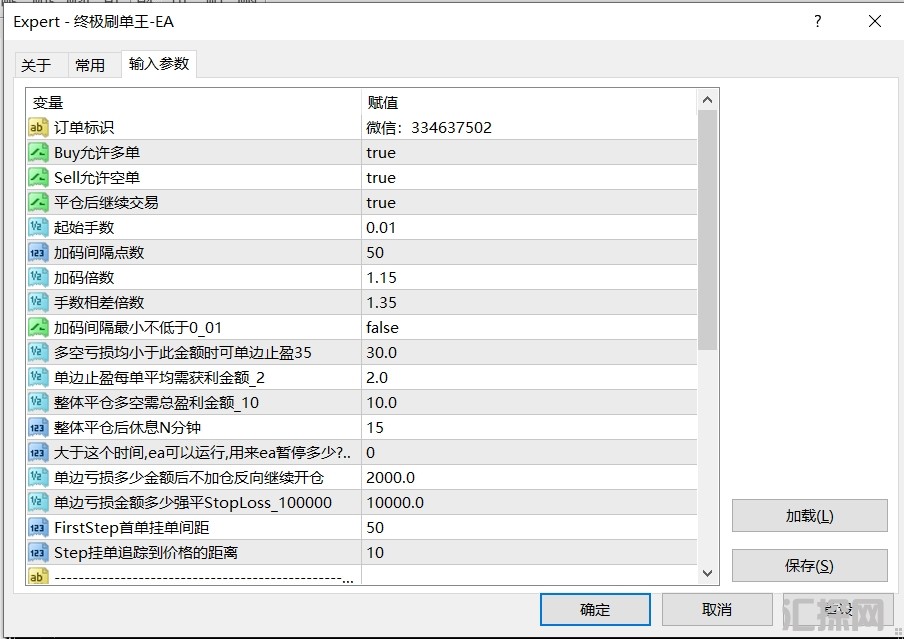Image resolution: width=904 pixels, height=639 pixels.
Task: Select the 15 value of 整体平仓后休息N分钟
Action: pos(529,427)
